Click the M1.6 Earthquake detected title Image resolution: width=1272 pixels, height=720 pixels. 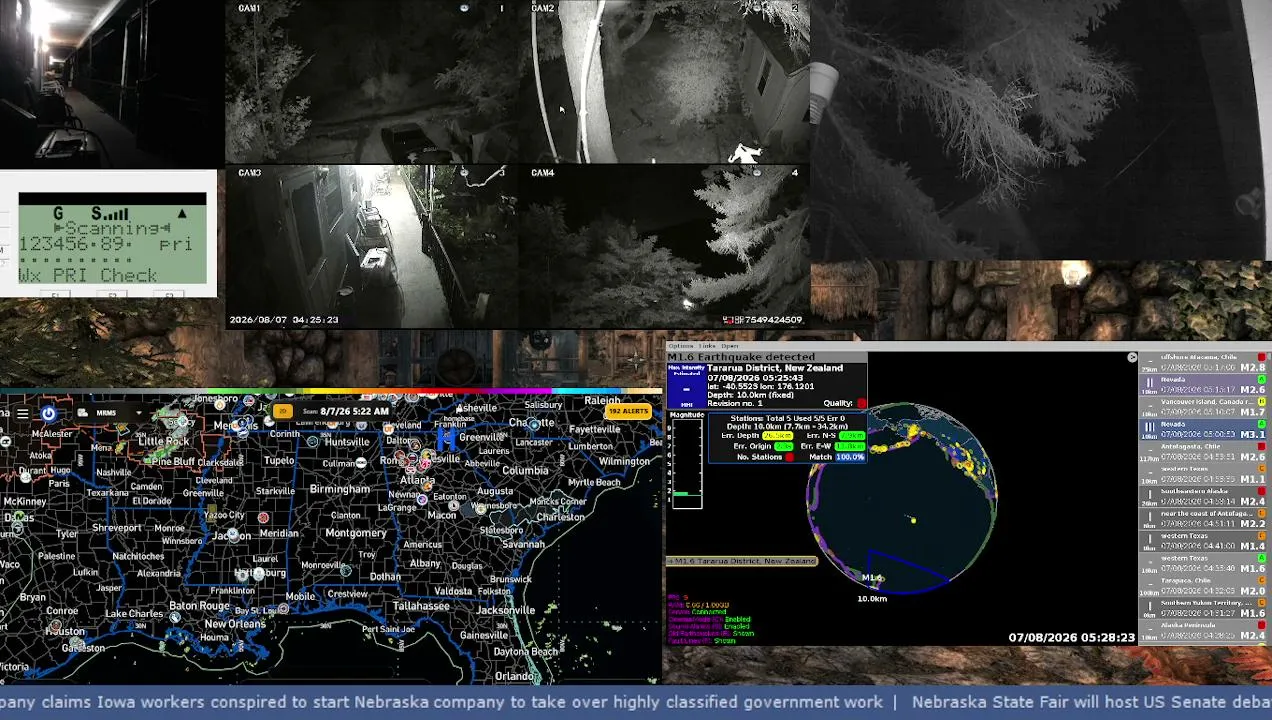pos(741,357)
